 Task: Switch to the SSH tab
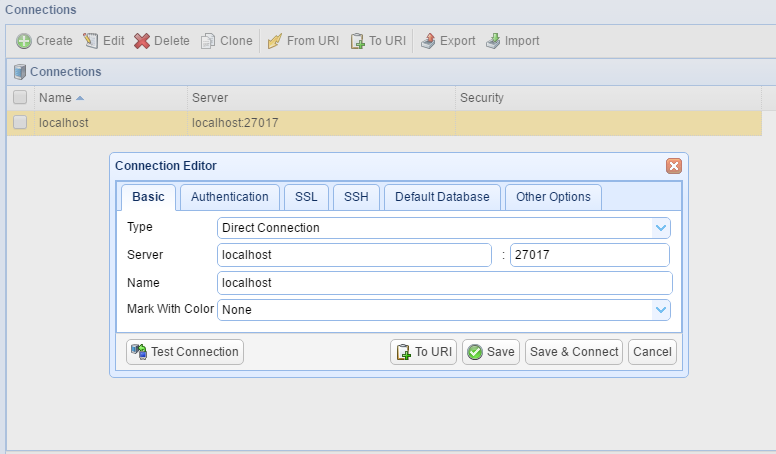pyautogui.click(x=356, y=197)
